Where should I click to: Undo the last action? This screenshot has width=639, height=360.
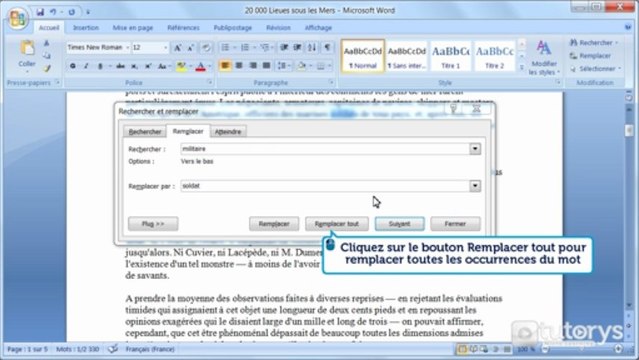click(x=53, y=12)
